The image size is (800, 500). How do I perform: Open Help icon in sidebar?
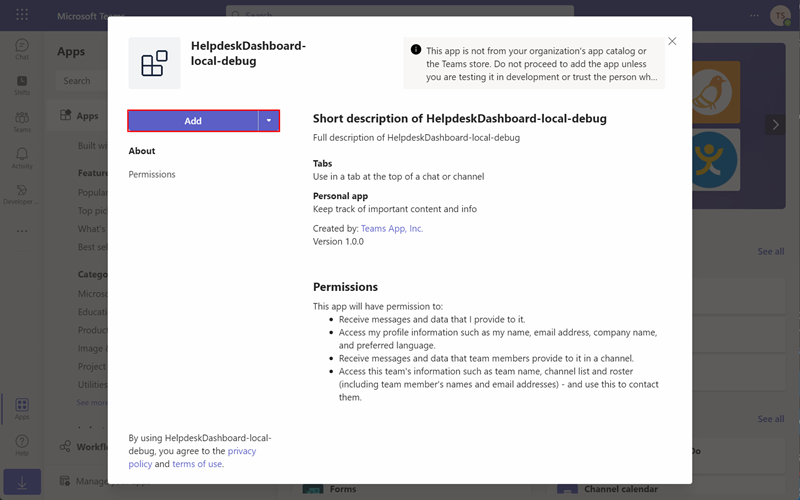[x=22, y=445]
